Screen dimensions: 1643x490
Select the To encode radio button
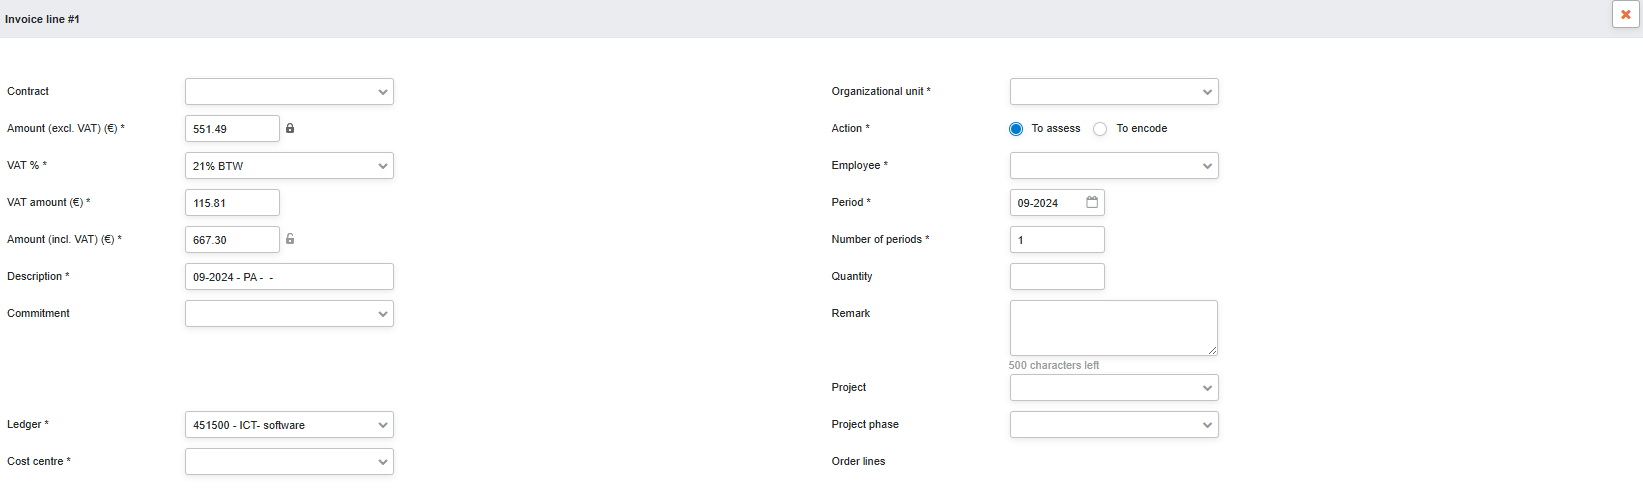click(1100, 129)
